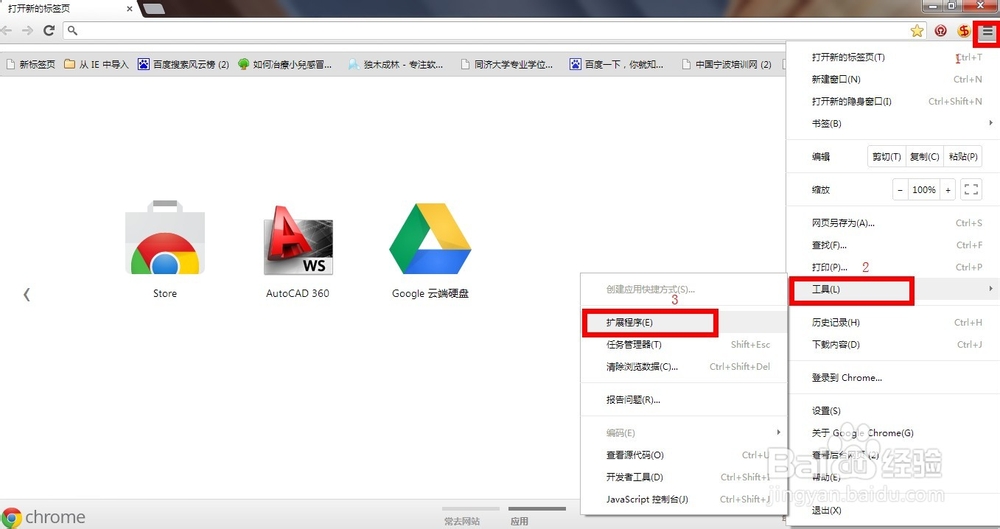Open 设置(S) from the menu

pos(893,410)
